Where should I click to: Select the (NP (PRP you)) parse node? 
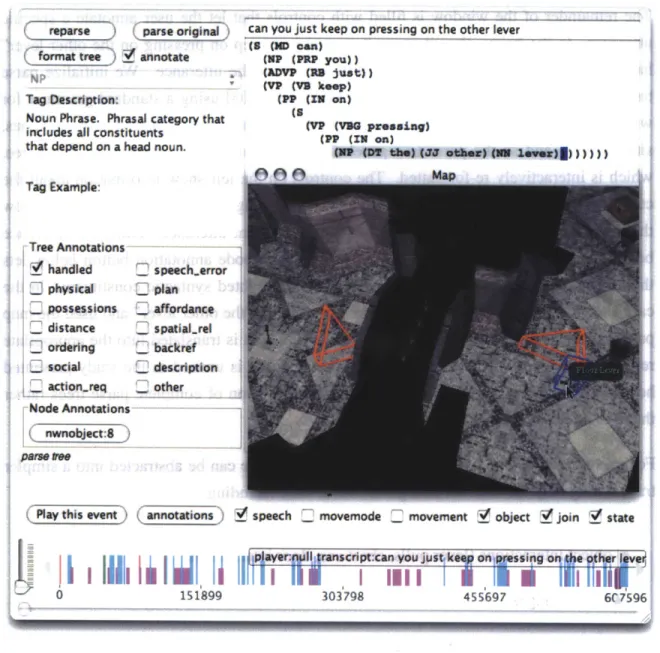(x=311, y=59)
